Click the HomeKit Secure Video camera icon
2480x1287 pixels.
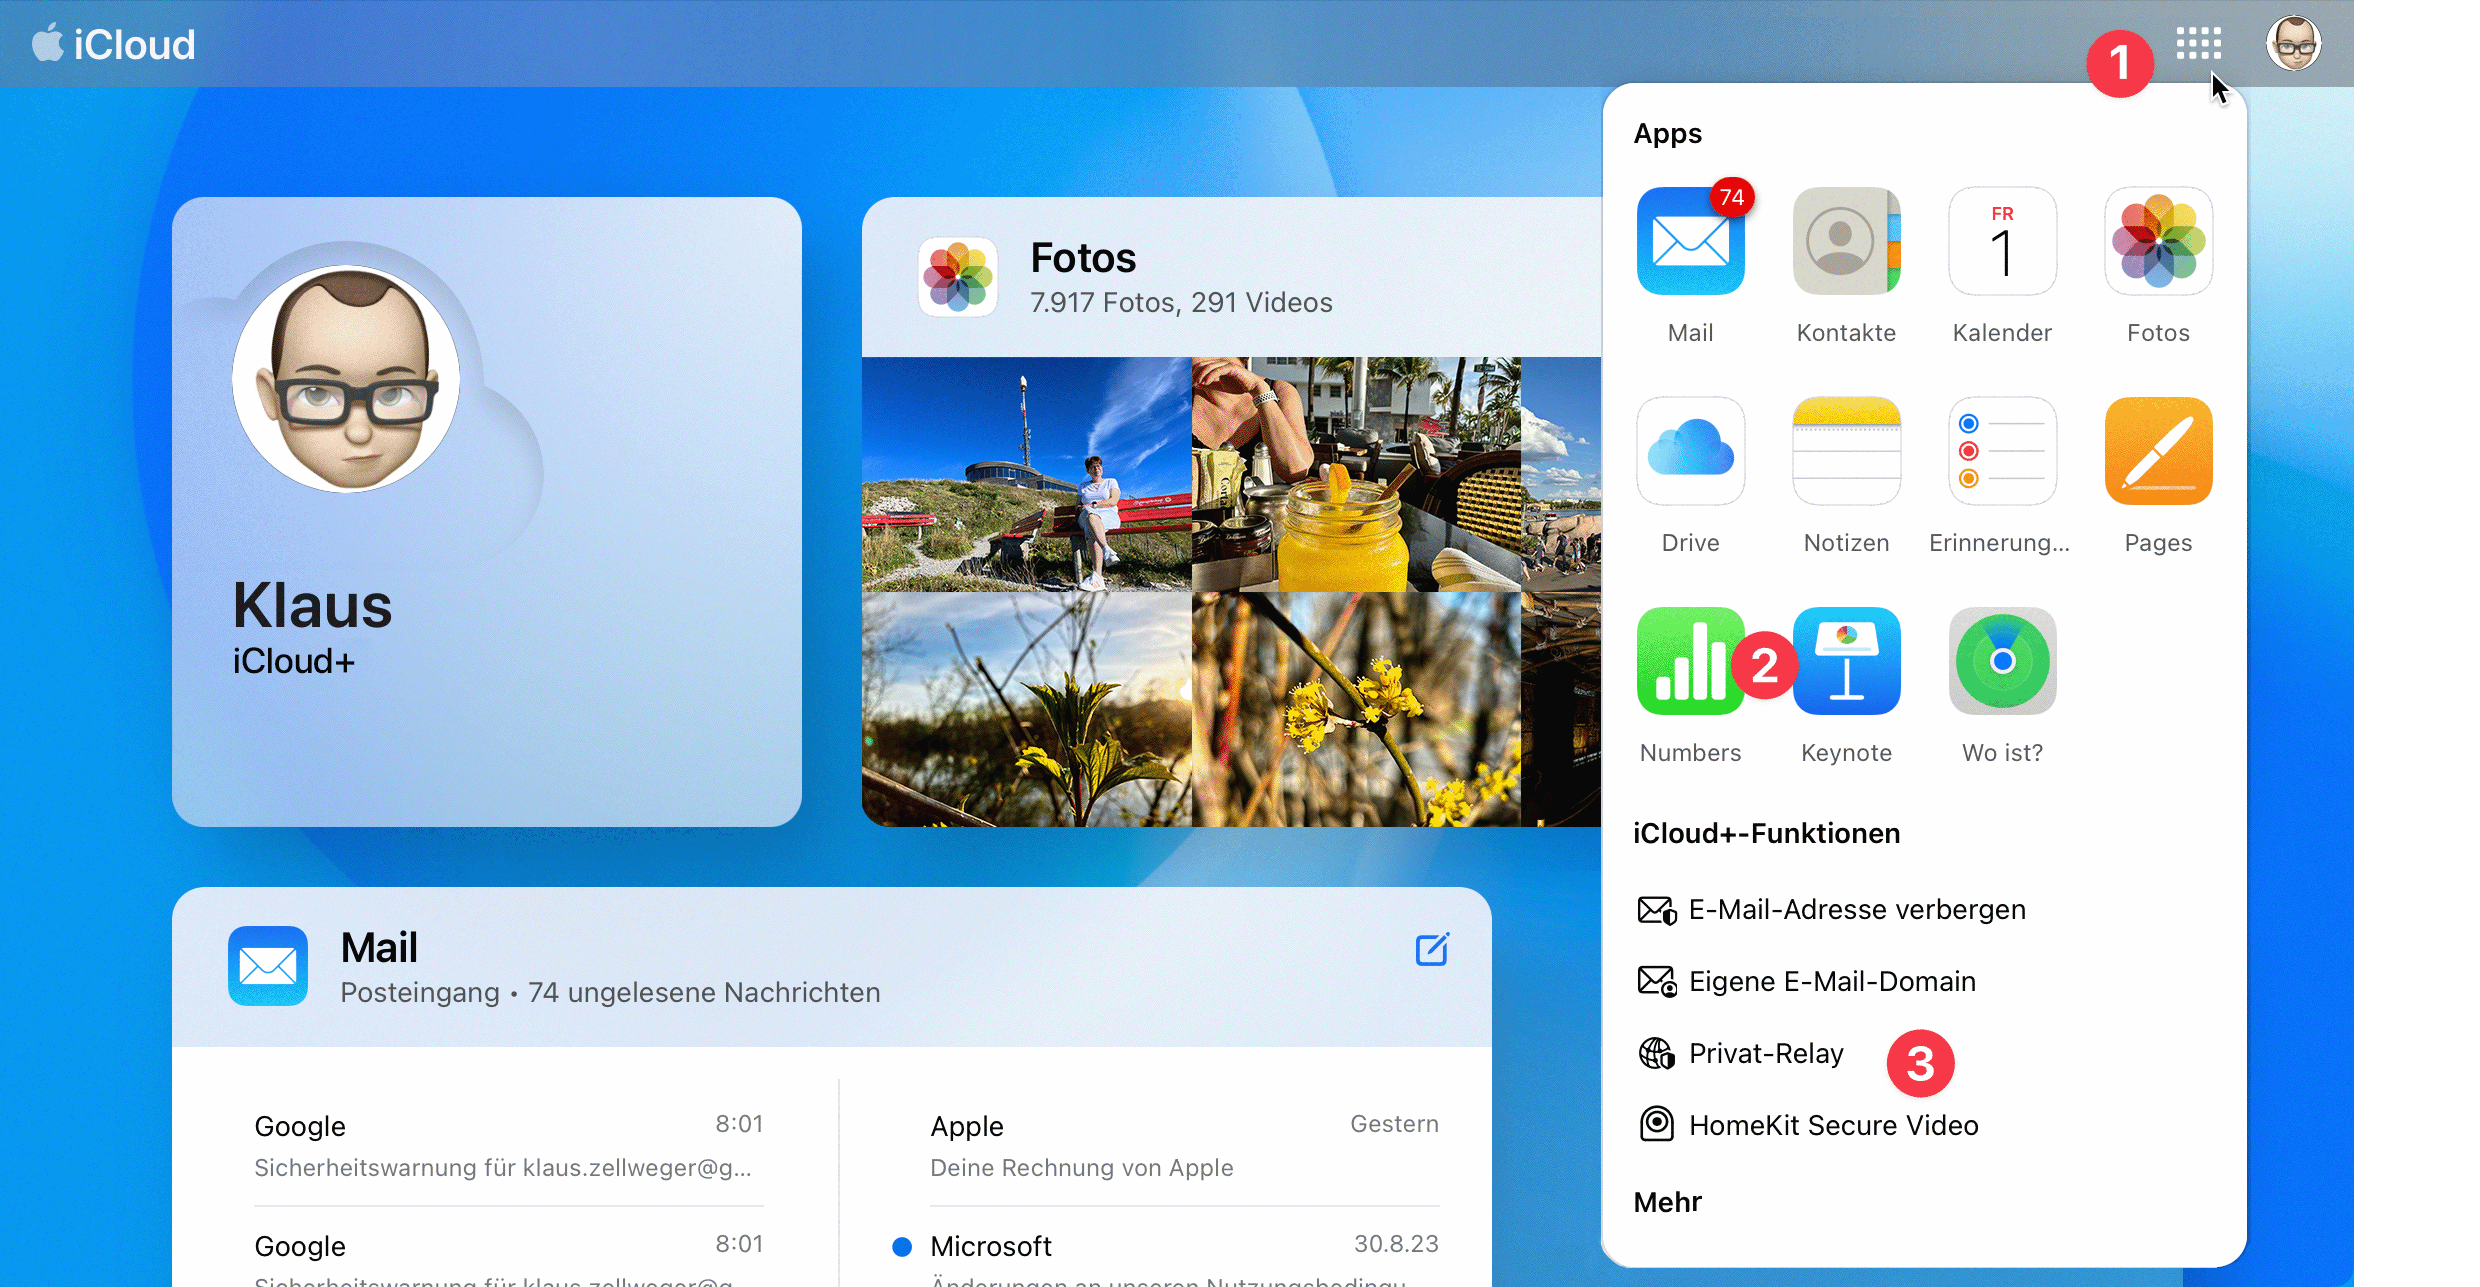click(1656, 1124)
